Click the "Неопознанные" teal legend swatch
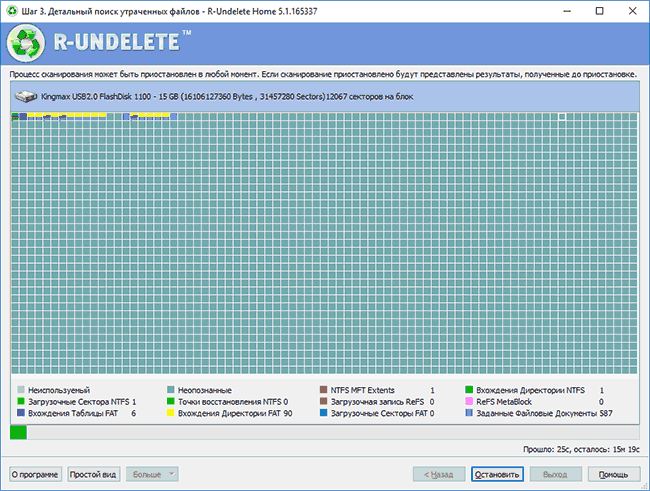The width and height of the screenshot is (650, 491). 170,389
